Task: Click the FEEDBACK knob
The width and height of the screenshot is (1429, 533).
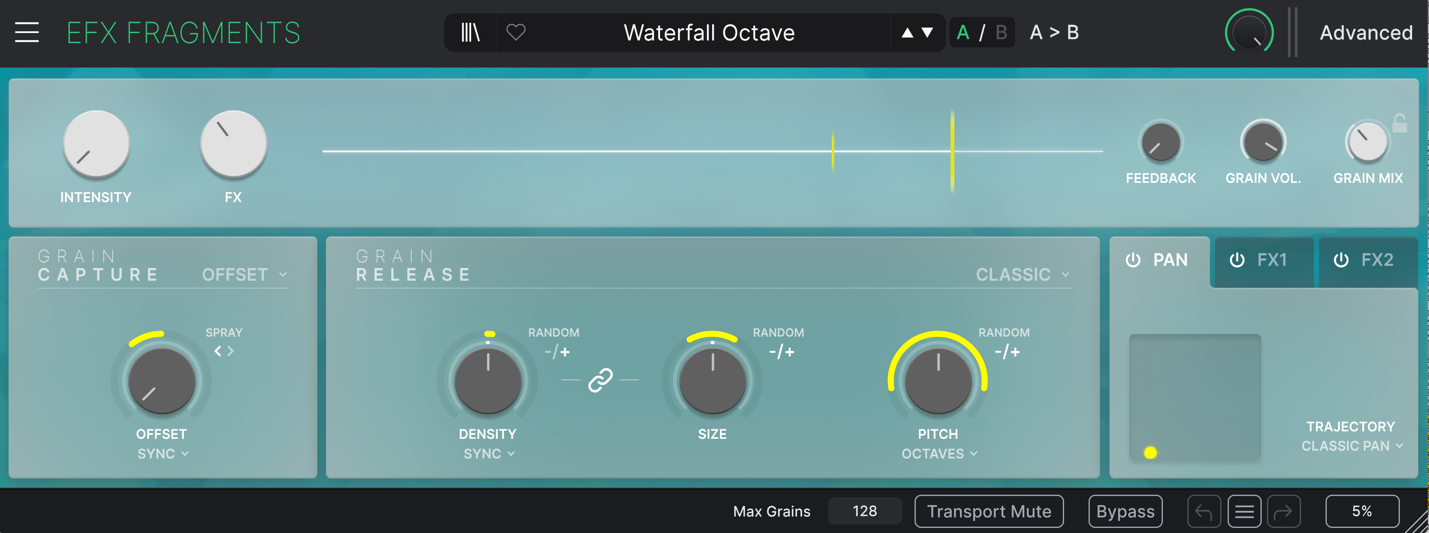Action: click(1160, 143)
